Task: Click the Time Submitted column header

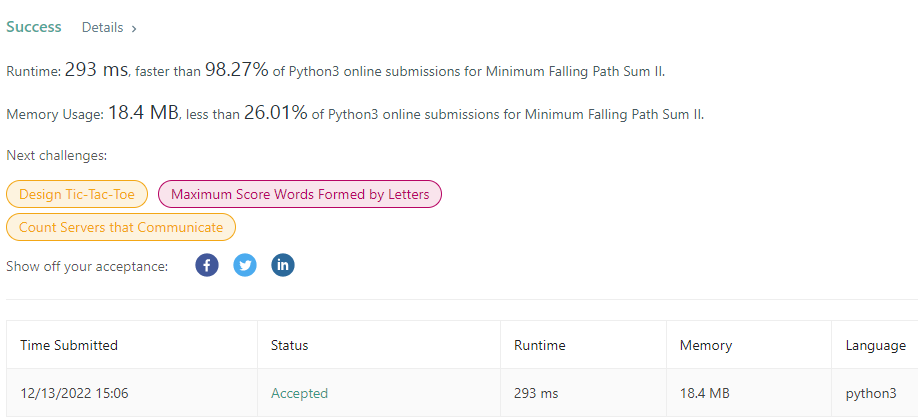Action: [69, 345]
